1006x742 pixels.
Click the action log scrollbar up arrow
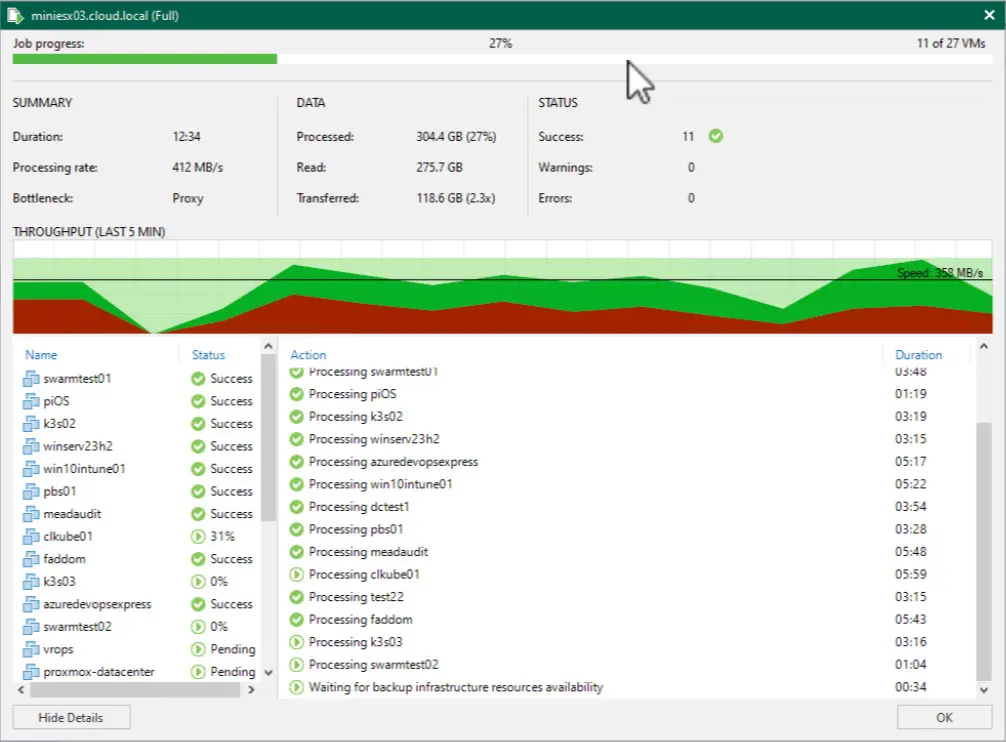[984, 347]
